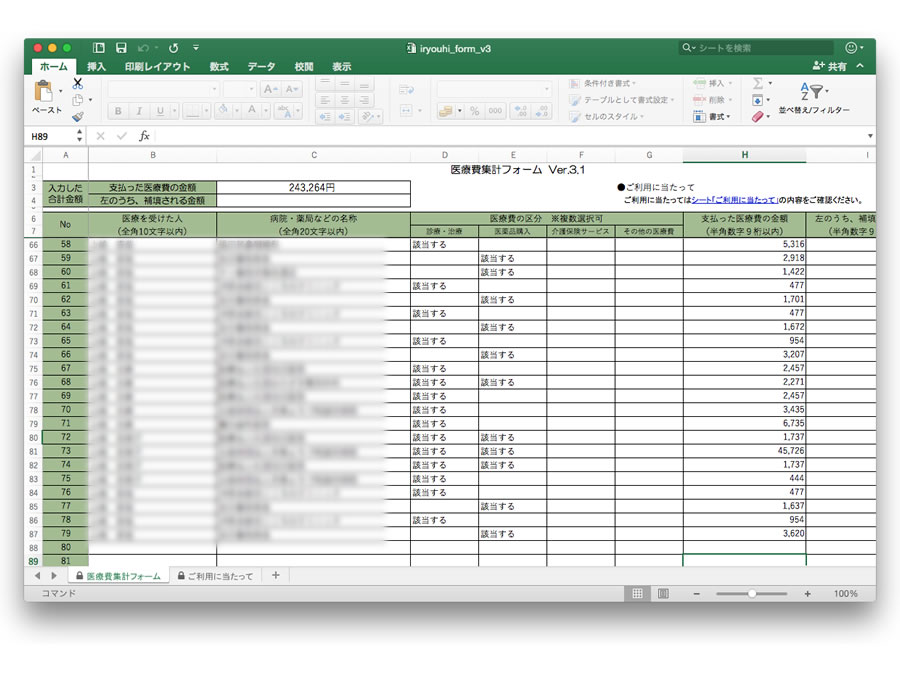
Task: Click the zoom out minus button
Action: pyautogui.click(x=697, y=593)
